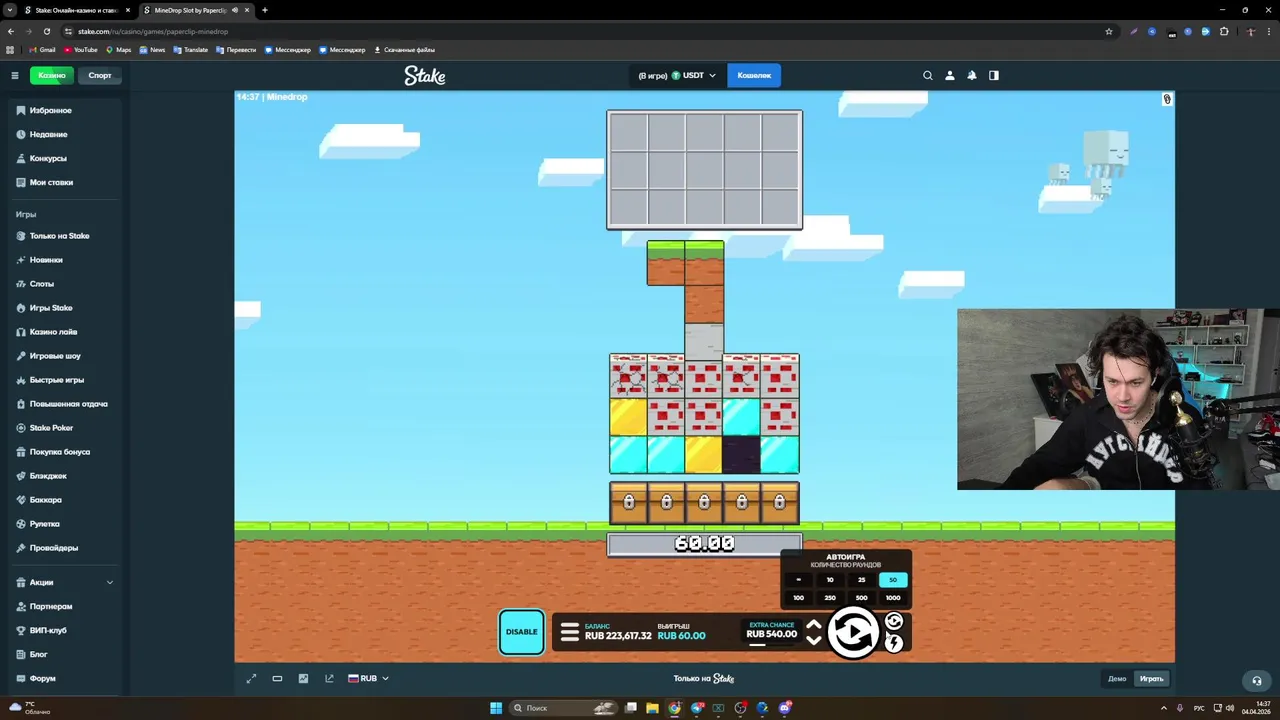
Task: Increase the bet with the up arrow
Action: click(814, 624)
